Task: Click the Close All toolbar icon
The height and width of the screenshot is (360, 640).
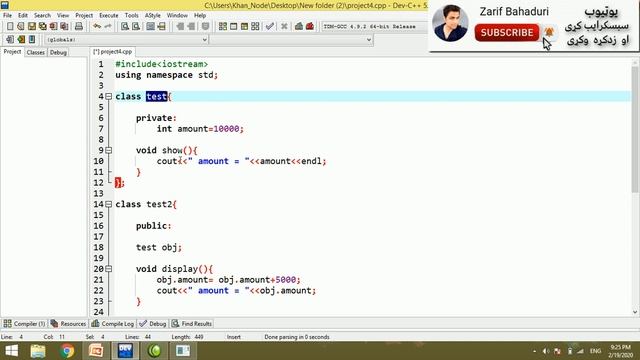Action: pos(64,27)
